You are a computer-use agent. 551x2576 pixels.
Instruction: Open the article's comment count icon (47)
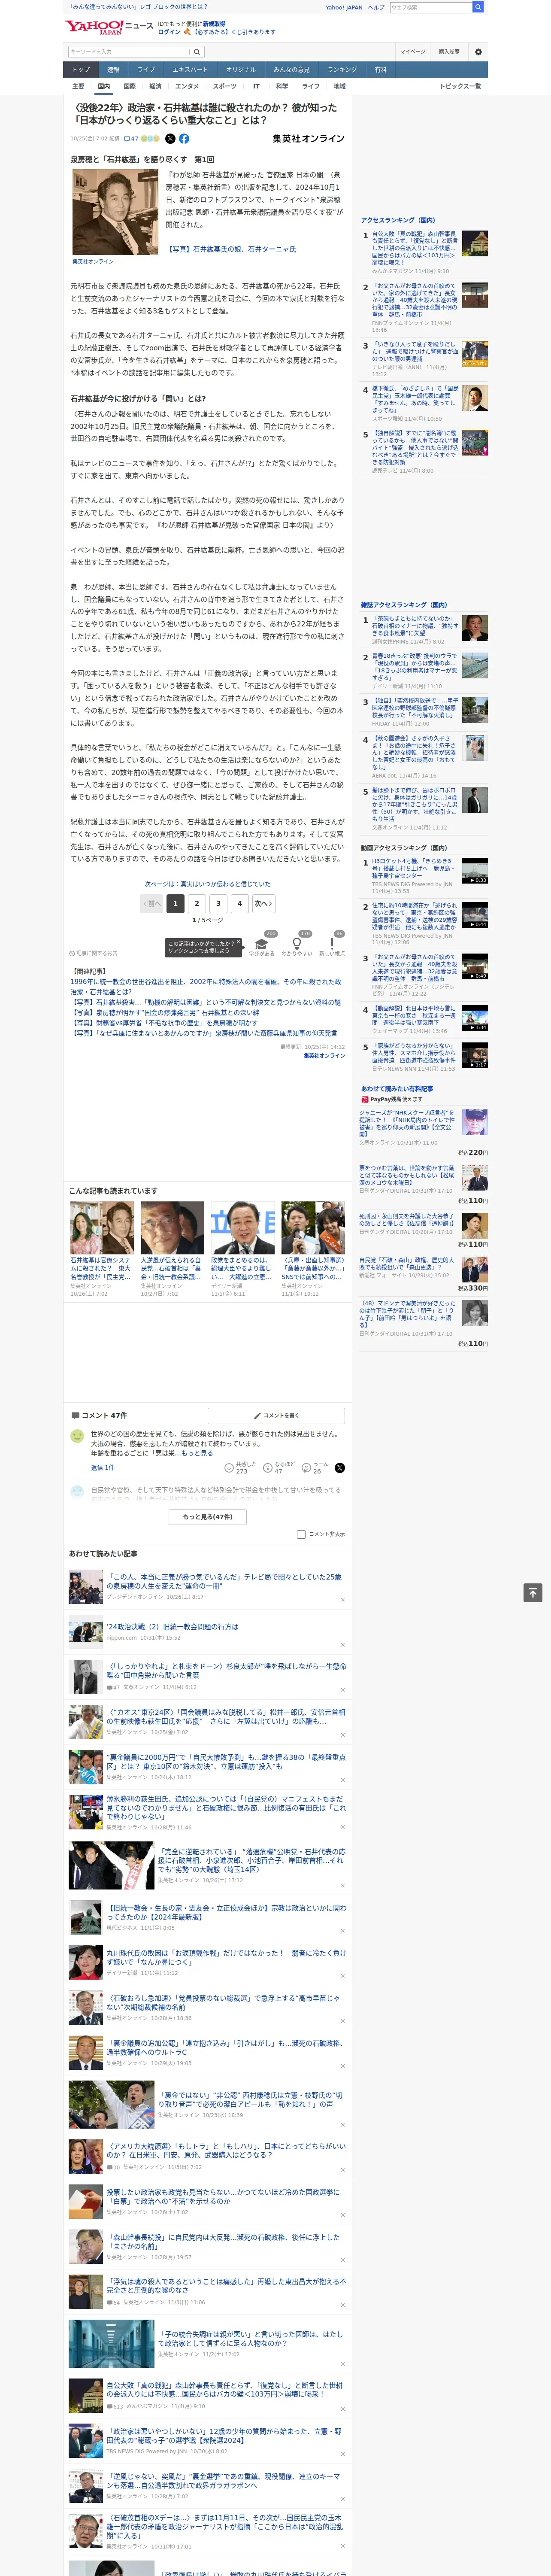coord(131,139)
